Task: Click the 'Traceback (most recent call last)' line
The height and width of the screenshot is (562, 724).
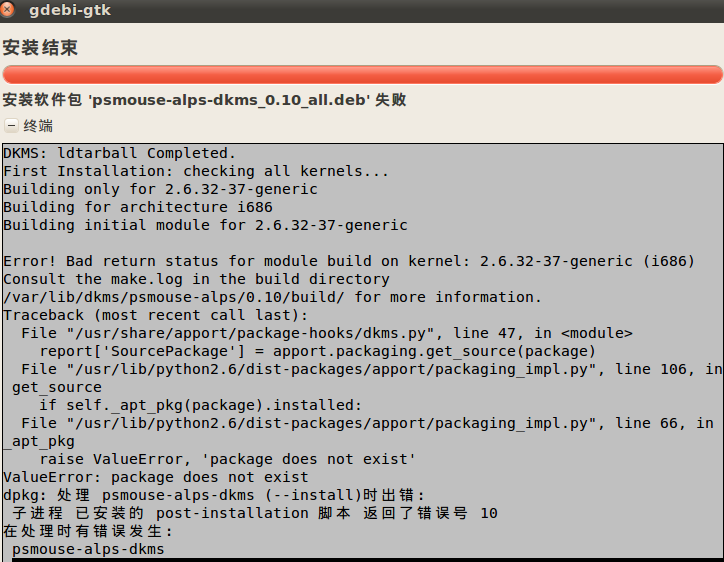Action: [x=155, y=315]
